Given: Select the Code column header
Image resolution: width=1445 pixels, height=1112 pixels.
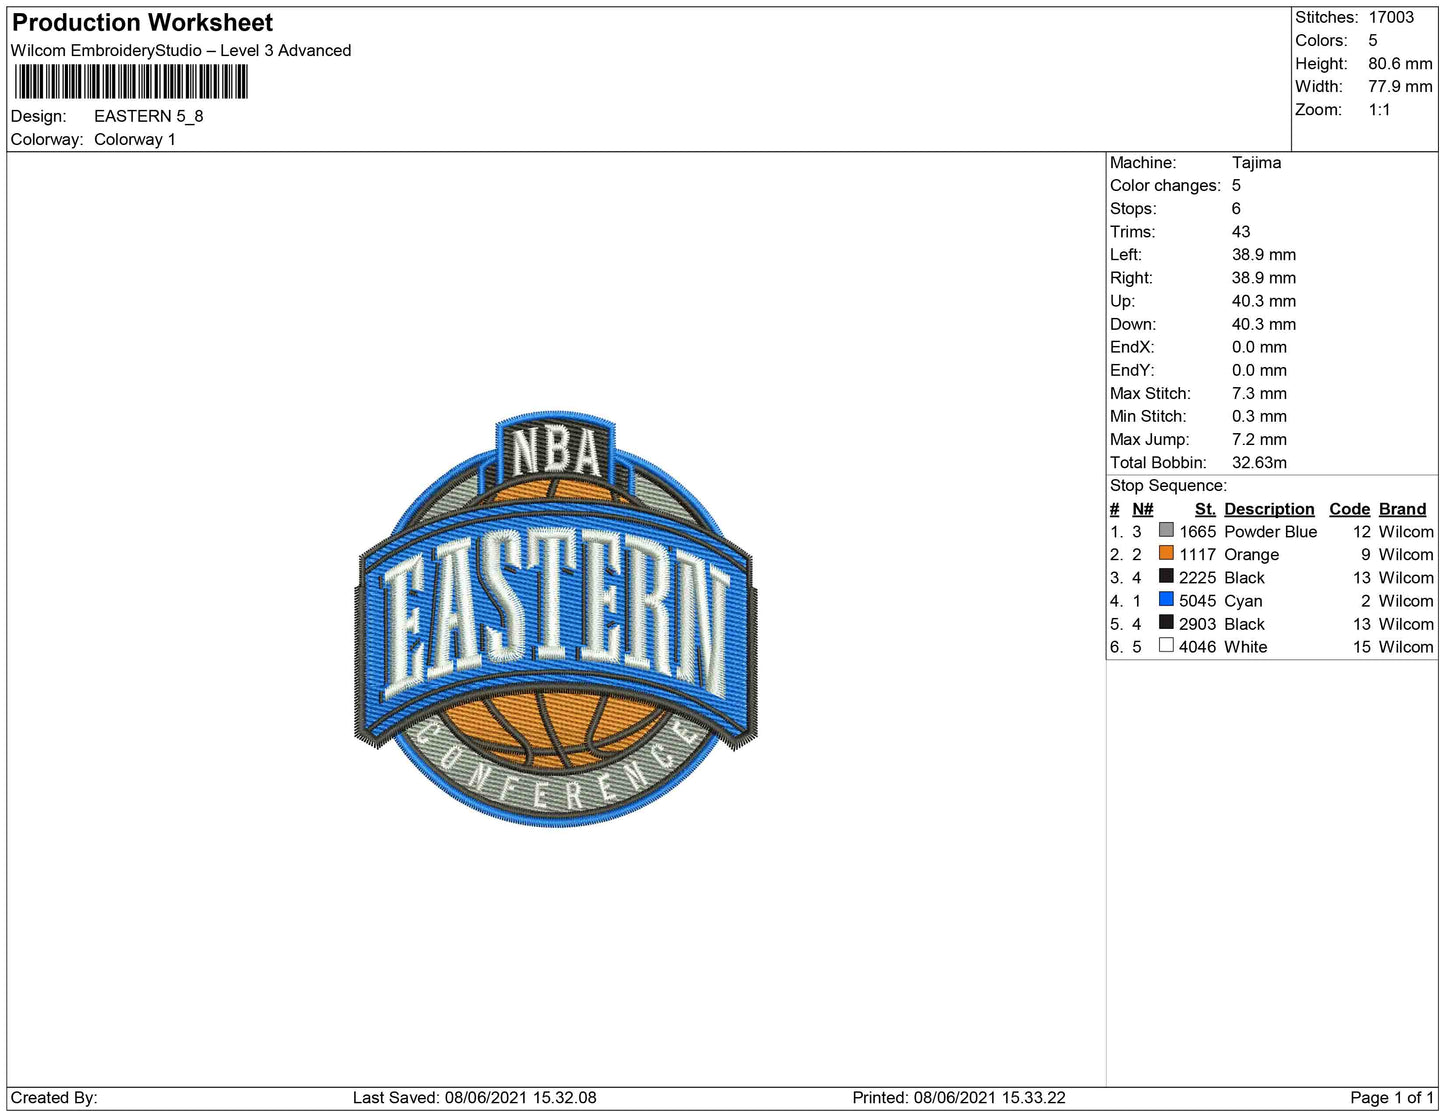Looking at the screenshot, I should [1349, 509].
